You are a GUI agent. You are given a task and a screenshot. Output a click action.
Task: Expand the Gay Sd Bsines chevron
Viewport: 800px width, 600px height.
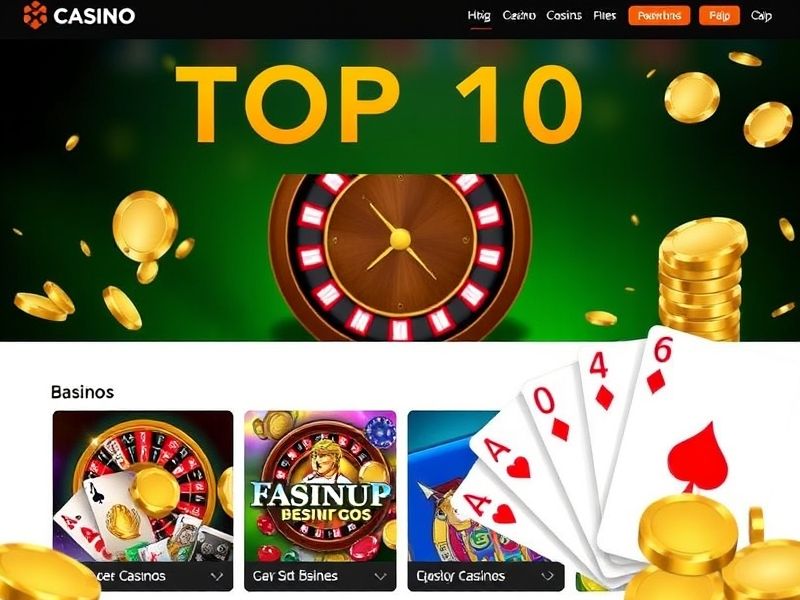[x=380, y=576]
